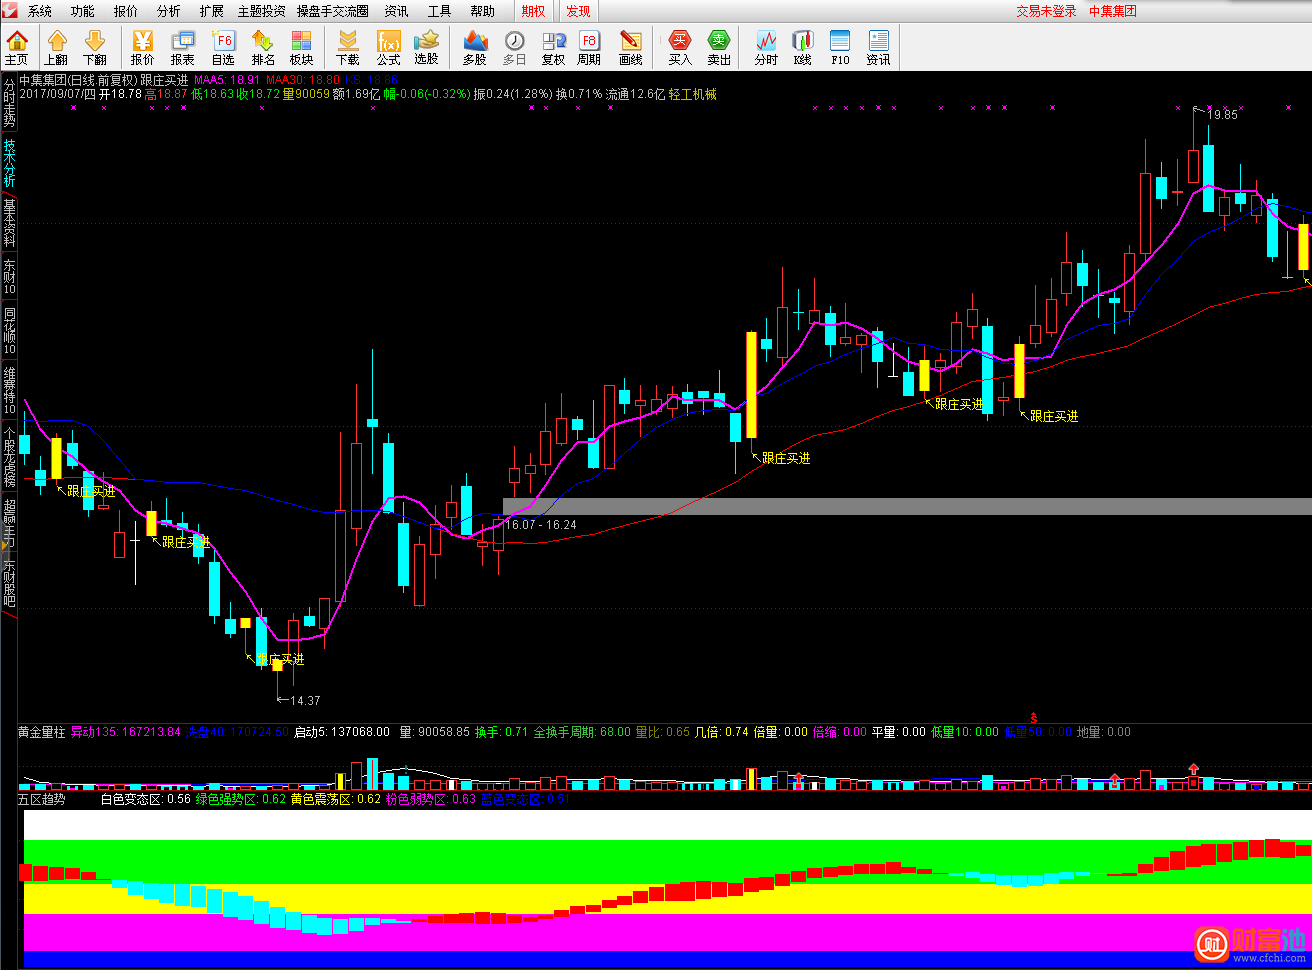Click the 19.85 high price label
This screenshot has height=970, width=1312.
[x=1222, y=115]
